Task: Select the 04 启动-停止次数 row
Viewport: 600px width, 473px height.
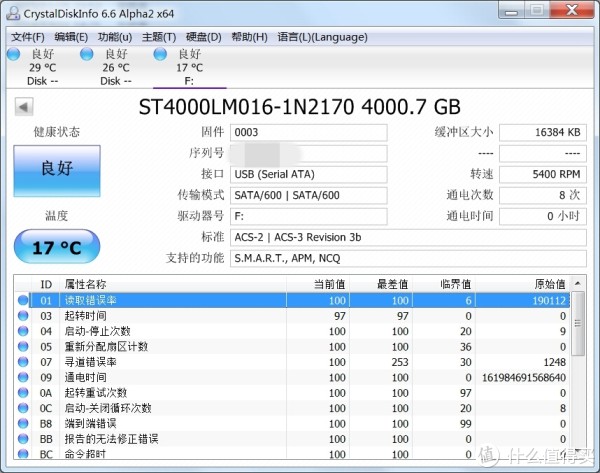Action: 293,331
